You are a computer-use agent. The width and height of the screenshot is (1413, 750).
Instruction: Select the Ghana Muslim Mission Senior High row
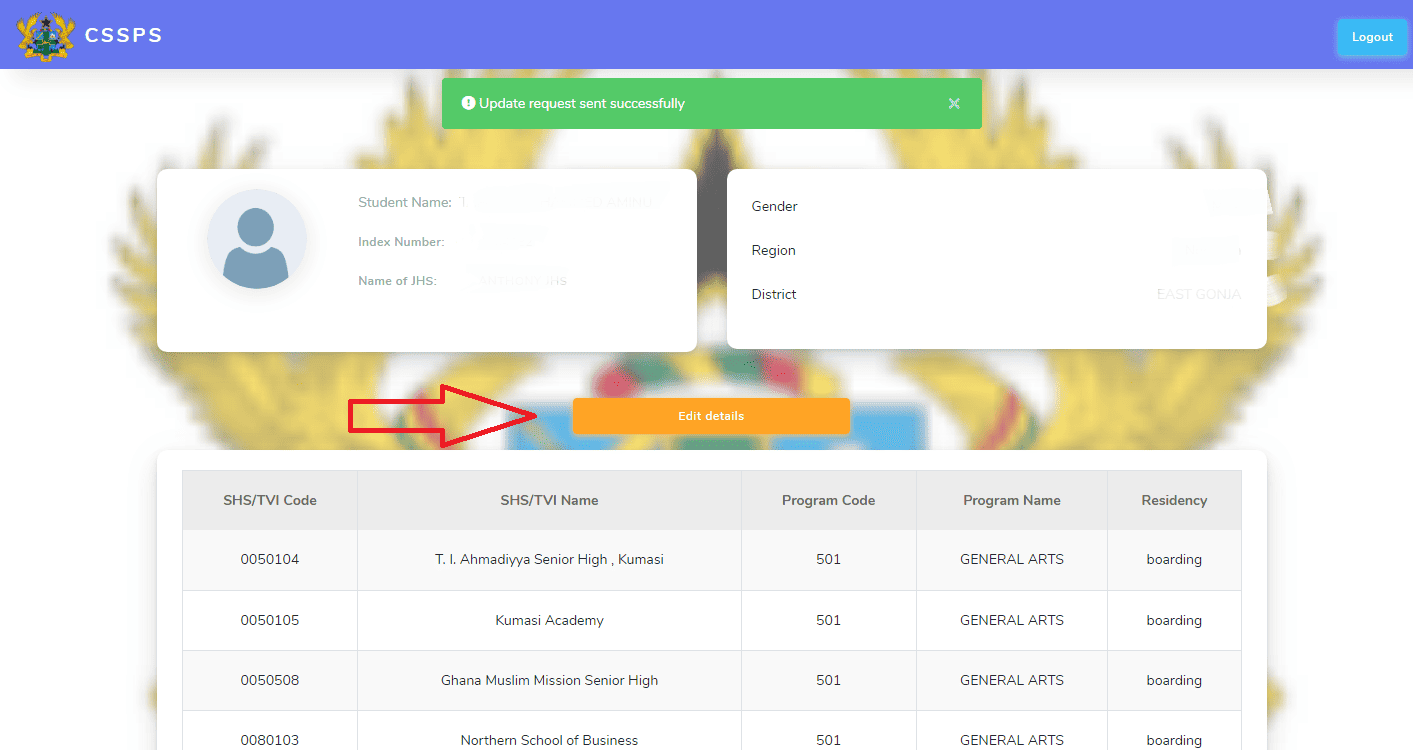pyautogui.click(x=549, y=680)
